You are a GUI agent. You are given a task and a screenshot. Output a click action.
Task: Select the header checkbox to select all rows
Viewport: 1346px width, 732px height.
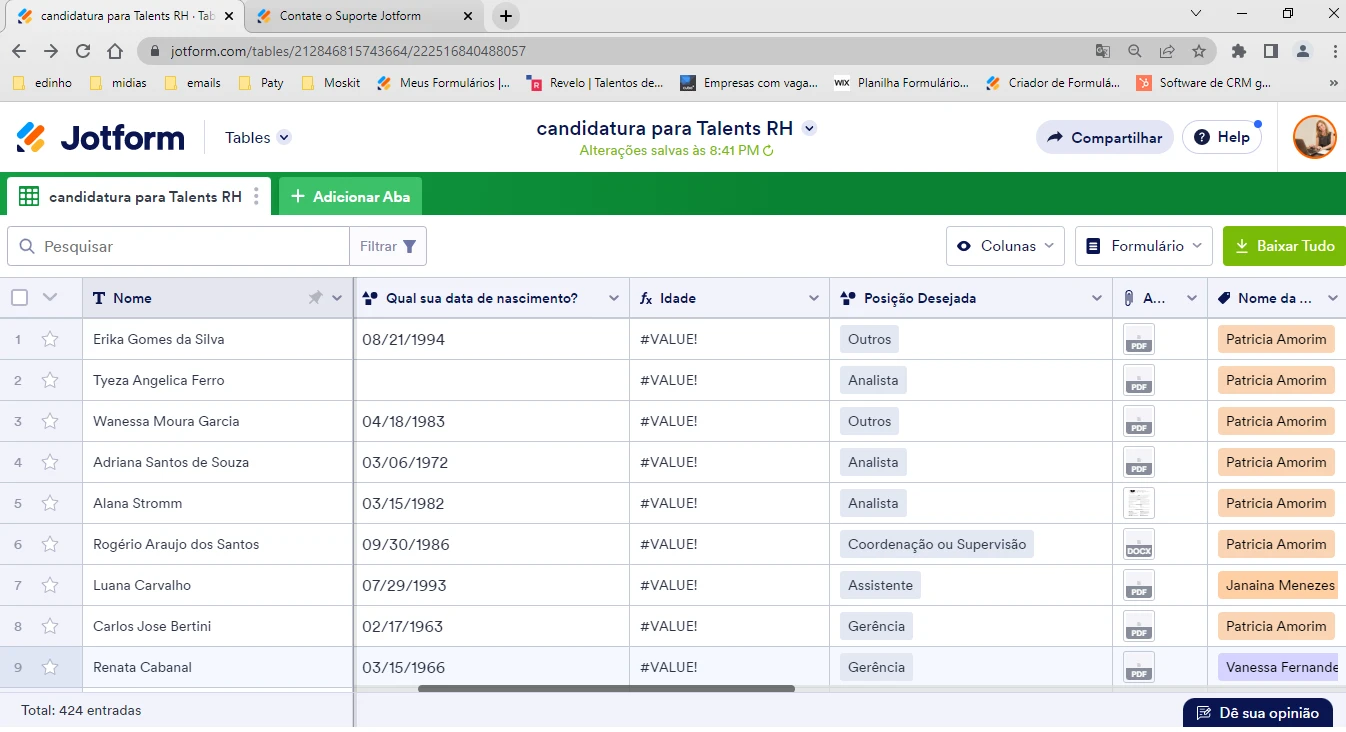[x=17, y=297]
